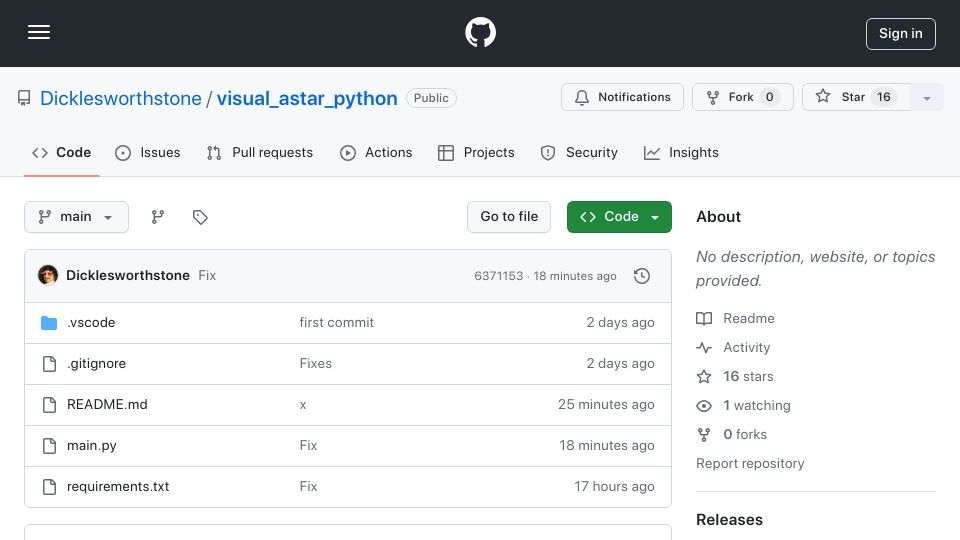View tags via the tag icon
The image size is (960, 540).
(200, 217)
